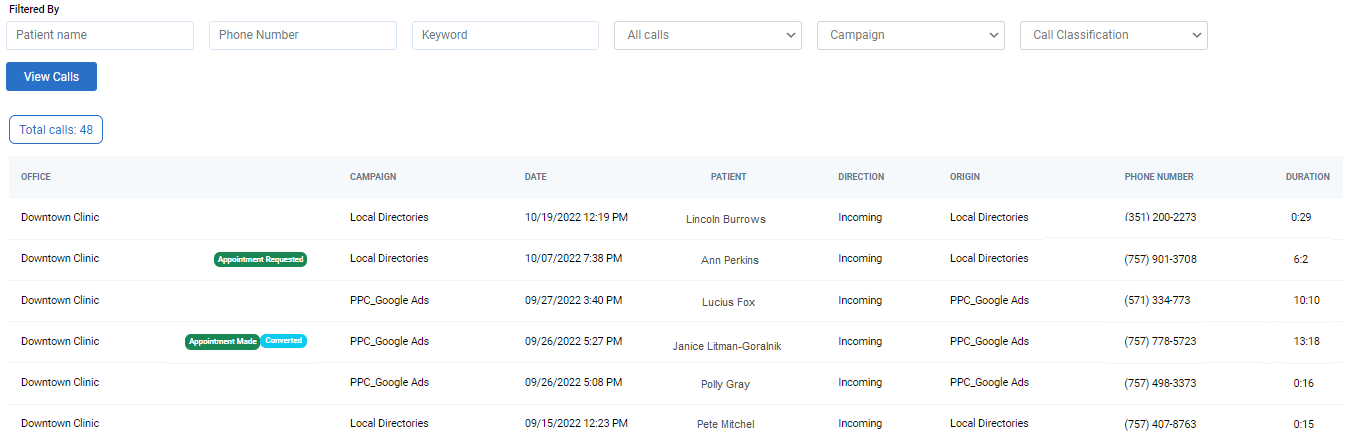This screenshot has height=438, width=1369.
Task: Open patient Janice Litman-Goralnik
Action: (x=726, y=346)
